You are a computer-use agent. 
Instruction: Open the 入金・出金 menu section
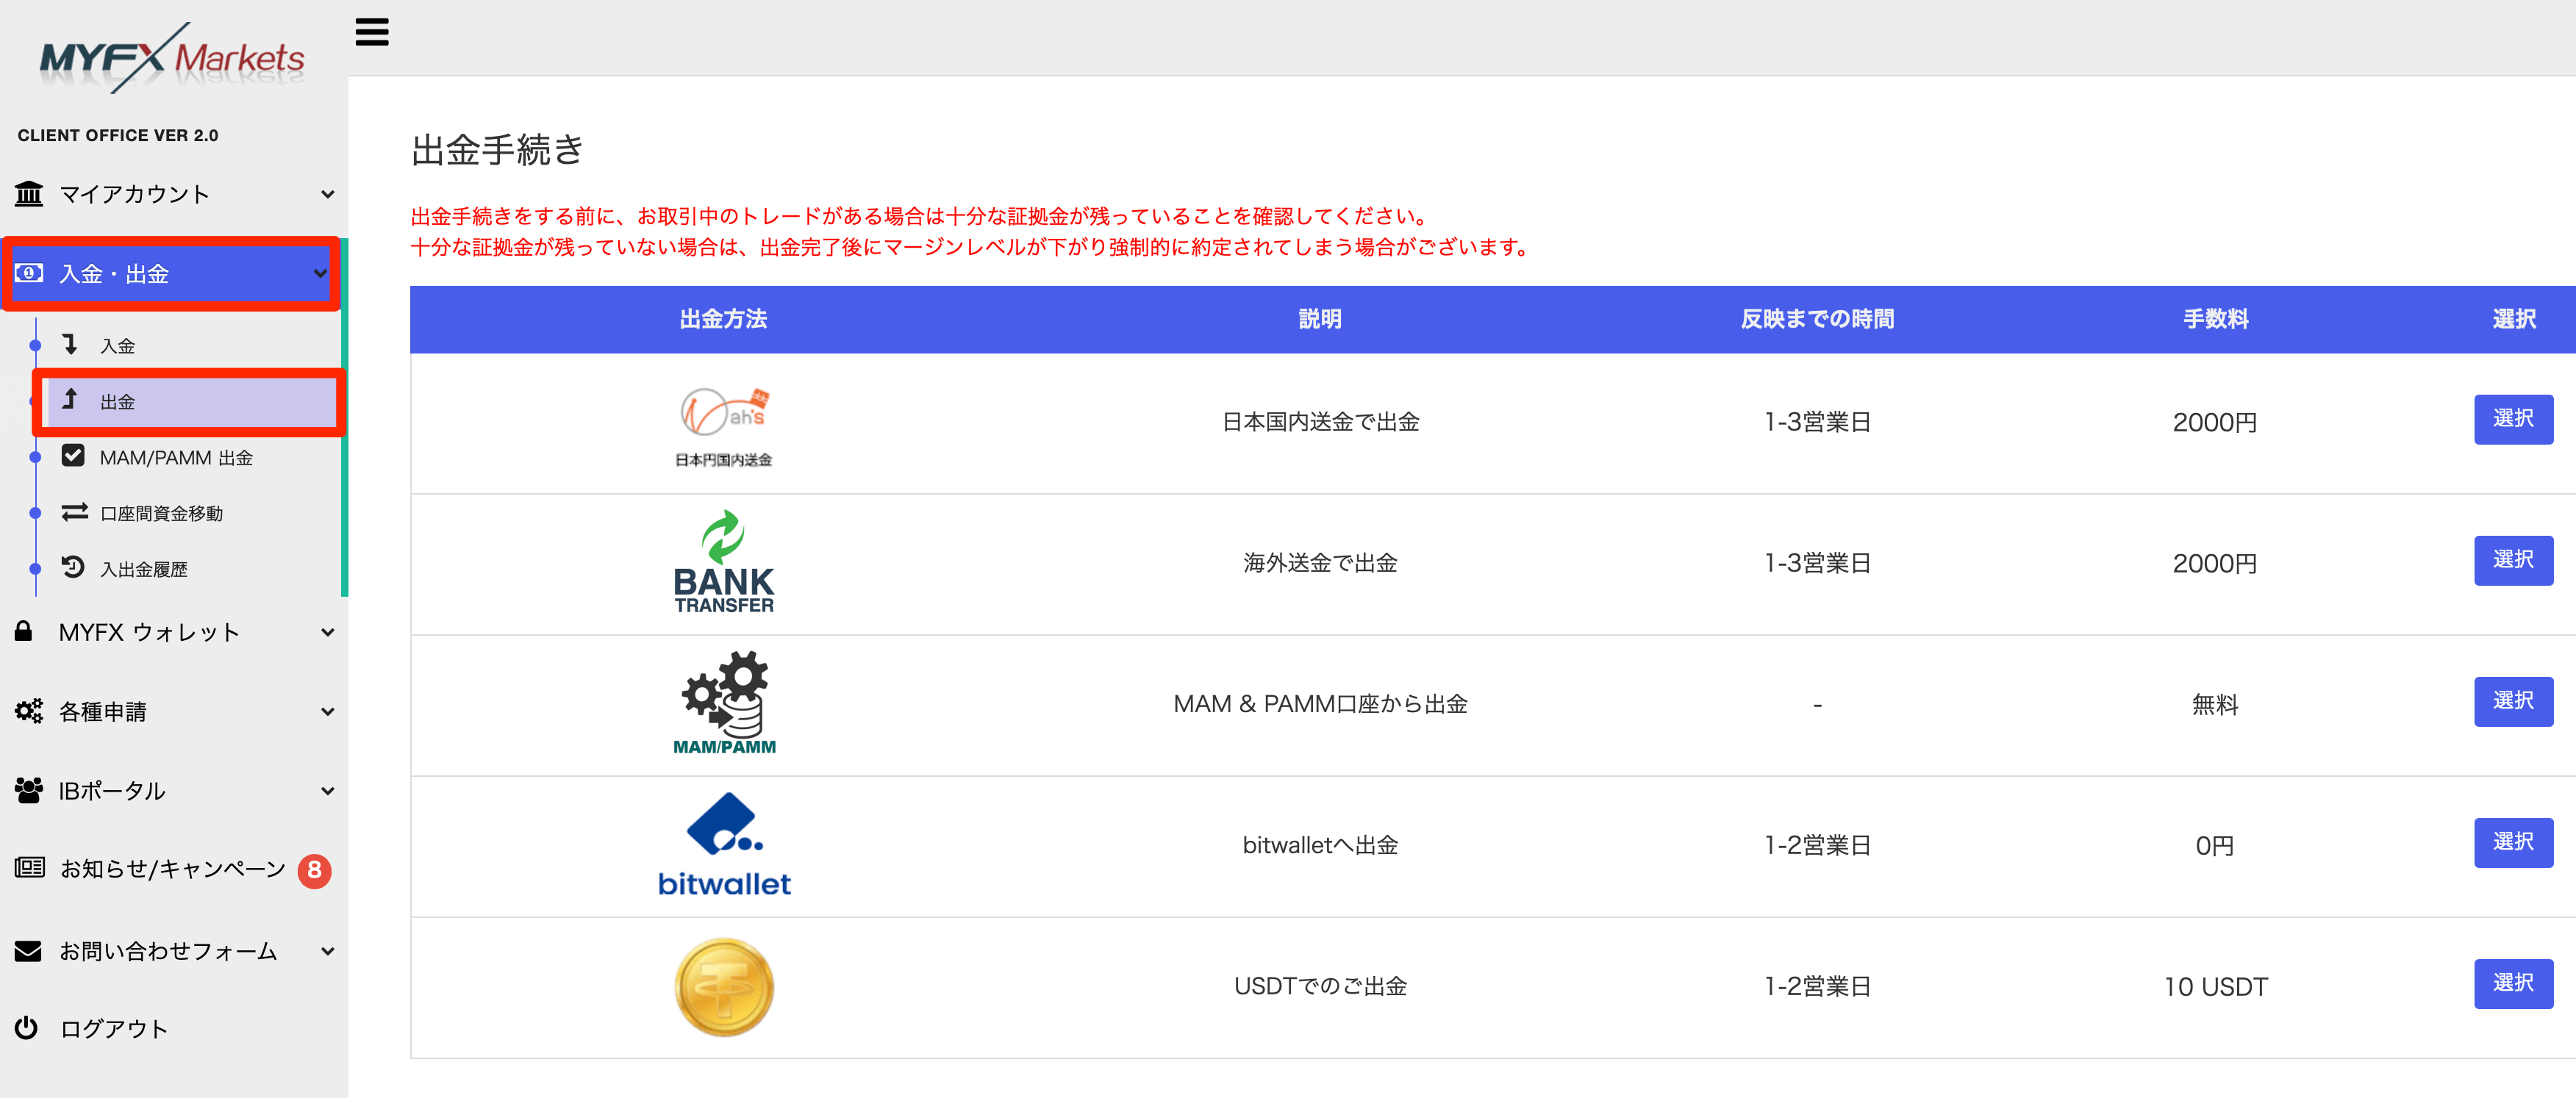coord(171,273)
